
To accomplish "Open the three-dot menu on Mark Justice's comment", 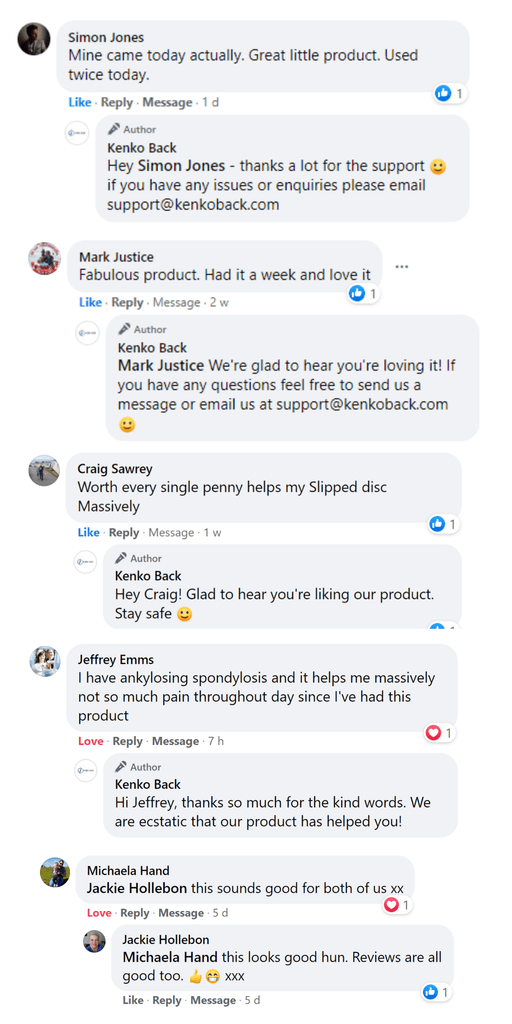I will click(x=402, y=266).
